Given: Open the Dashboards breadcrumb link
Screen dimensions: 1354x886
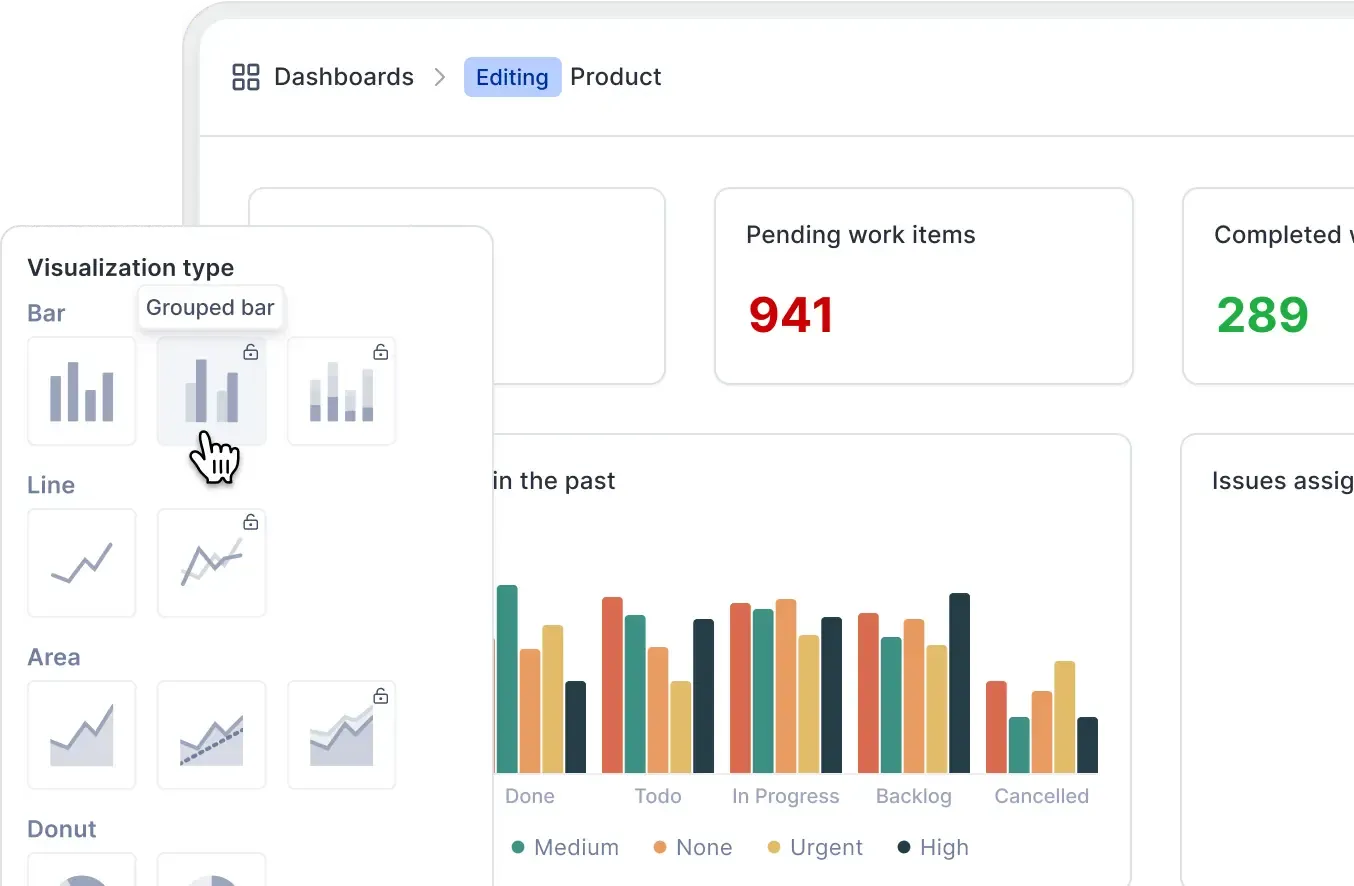Looking at the screenshot, I should pyautogui.click(x=343, y=77).
